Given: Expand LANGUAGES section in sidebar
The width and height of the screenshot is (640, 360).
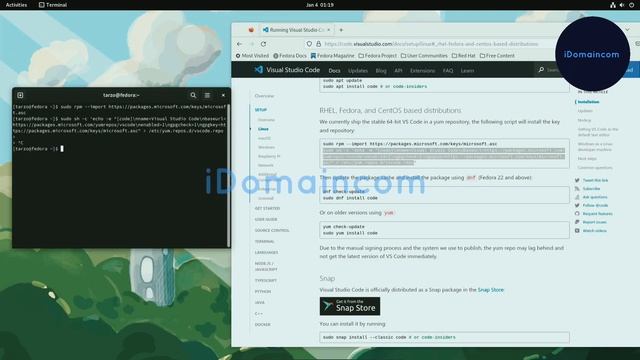Looking at the screenshot, I should tap(267, 253).
